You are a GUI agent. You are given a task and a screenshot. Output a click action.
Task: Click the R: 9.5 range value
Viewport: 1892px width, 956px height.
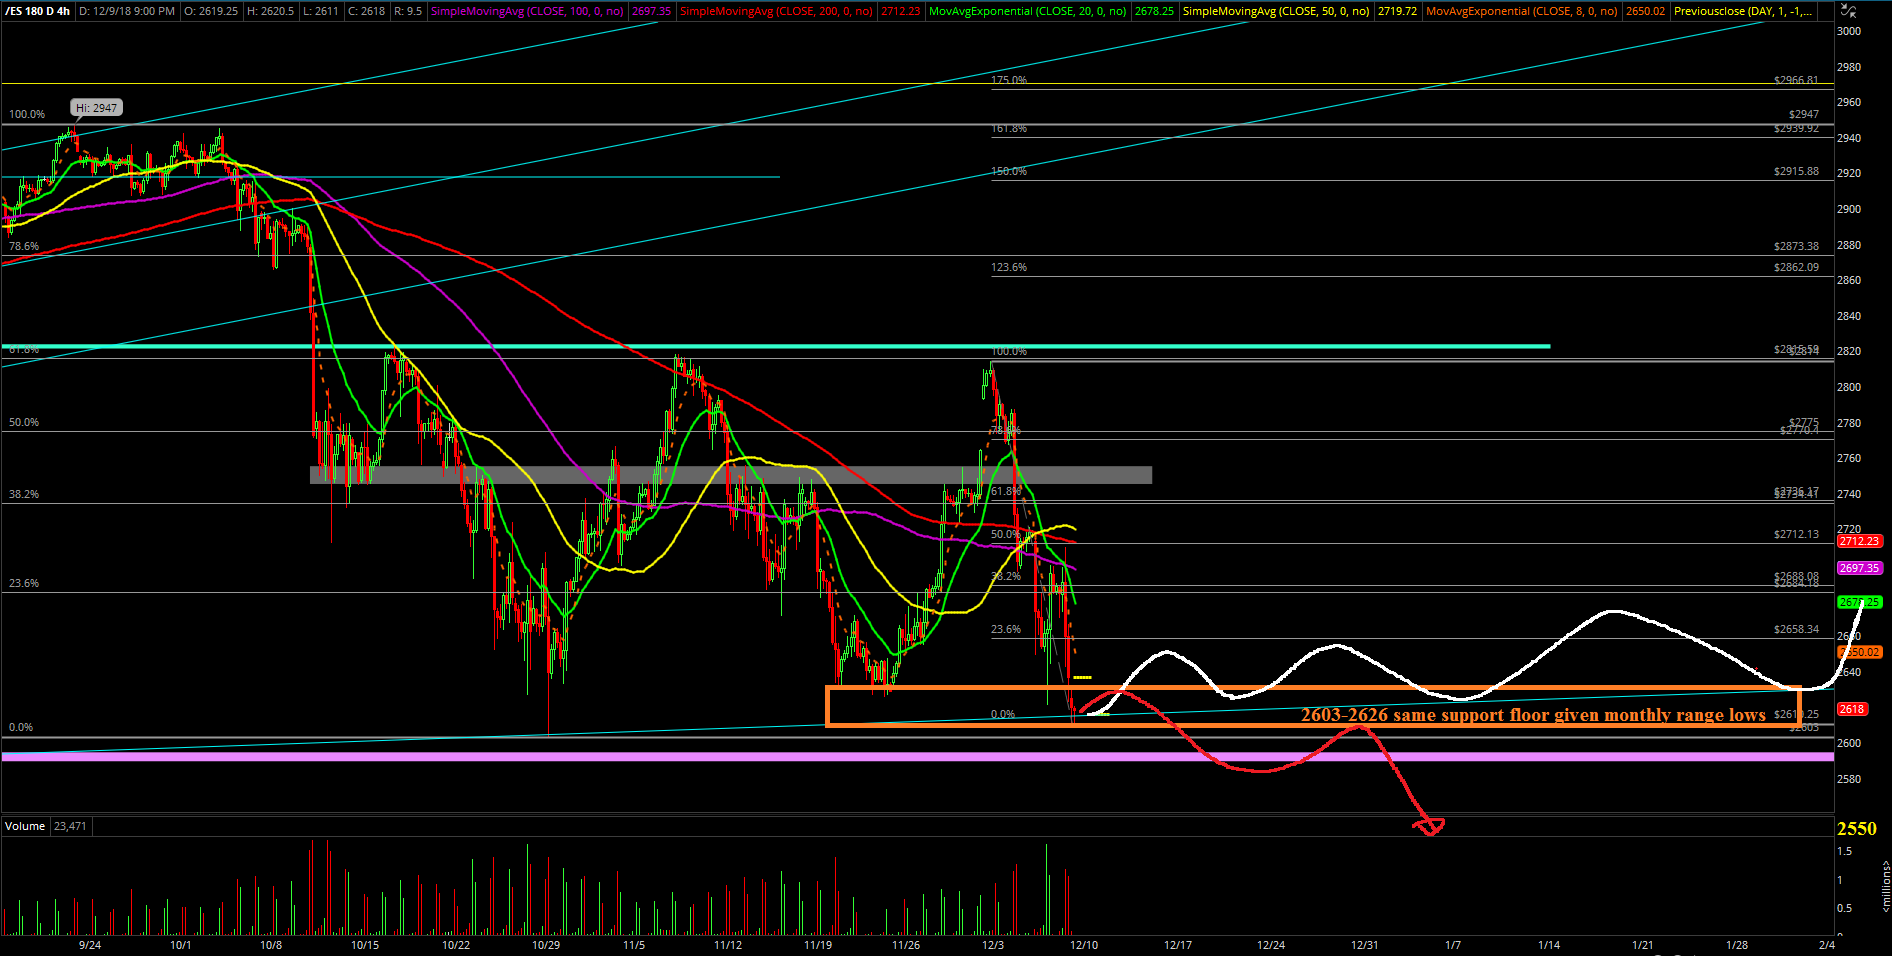(407, 11)
